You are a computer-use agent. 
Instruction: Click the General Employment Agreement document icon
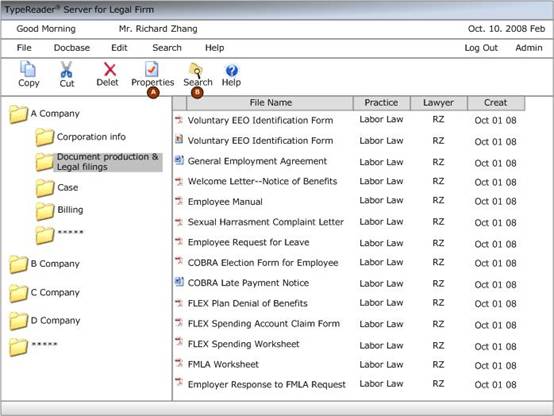[x=179, y=160]
